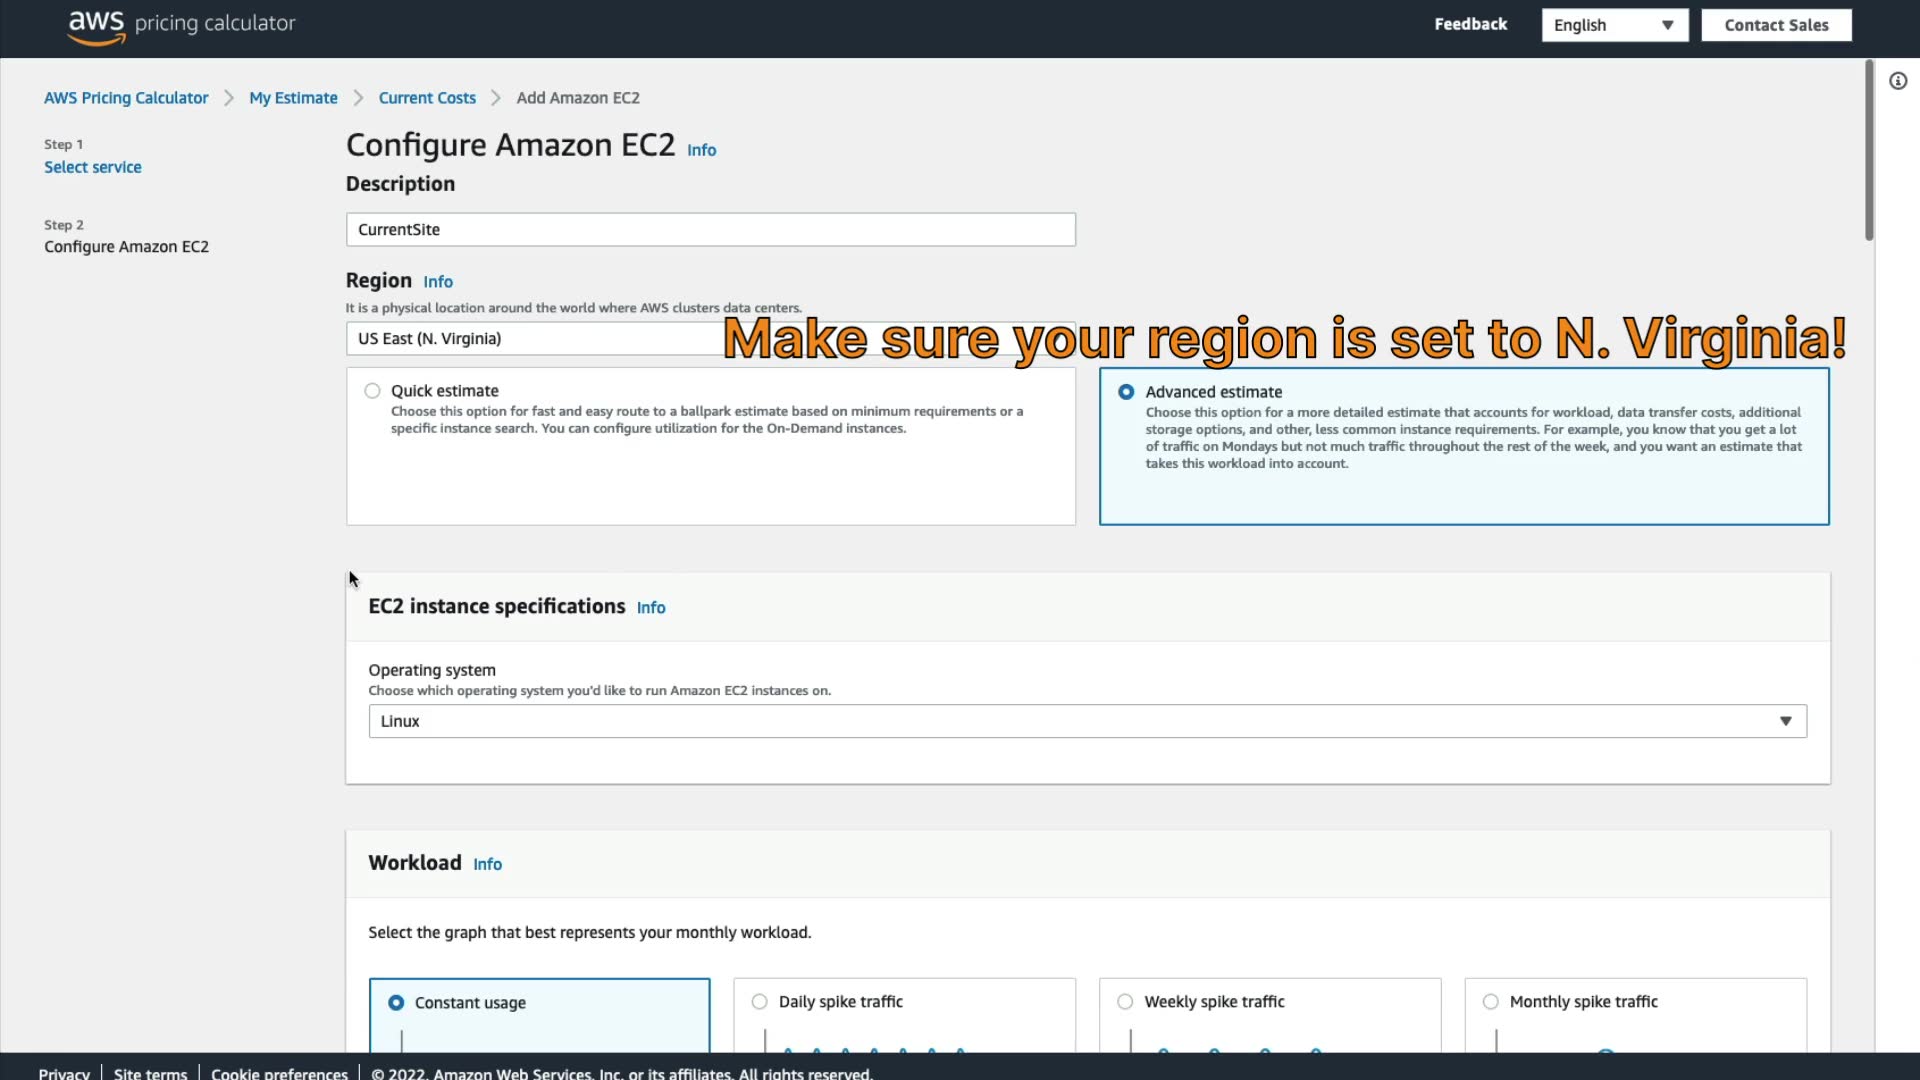Click Info next to Configure Amazon EC2

click(x=701, y=150)
